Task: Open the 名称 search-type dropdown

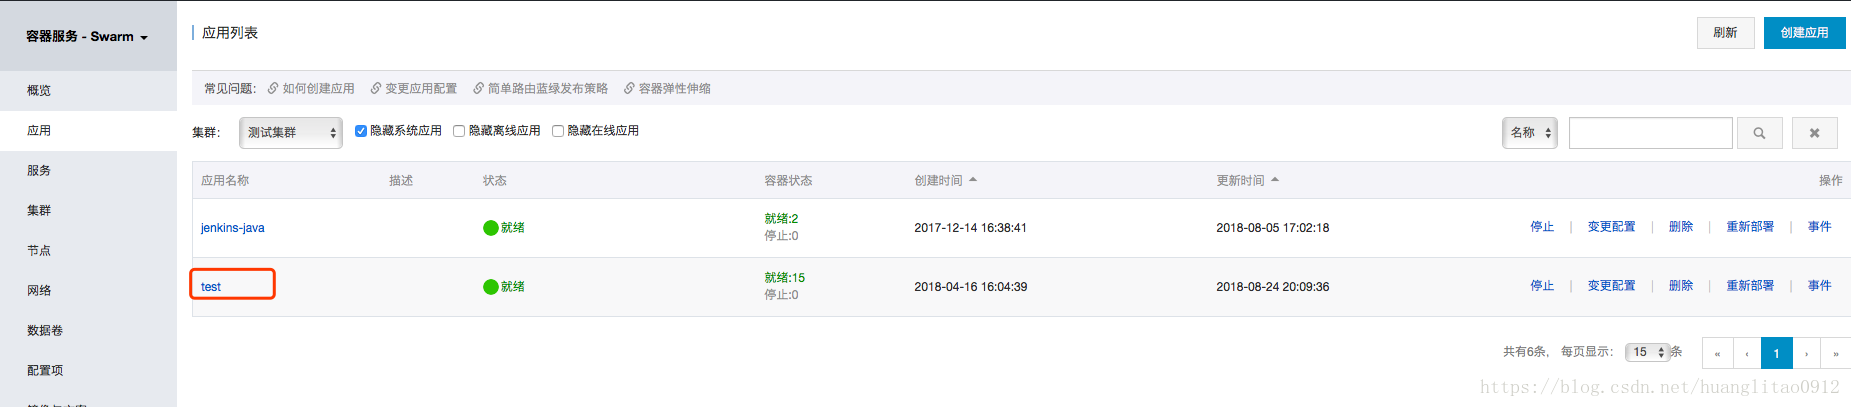Action: click(1530, 132)
